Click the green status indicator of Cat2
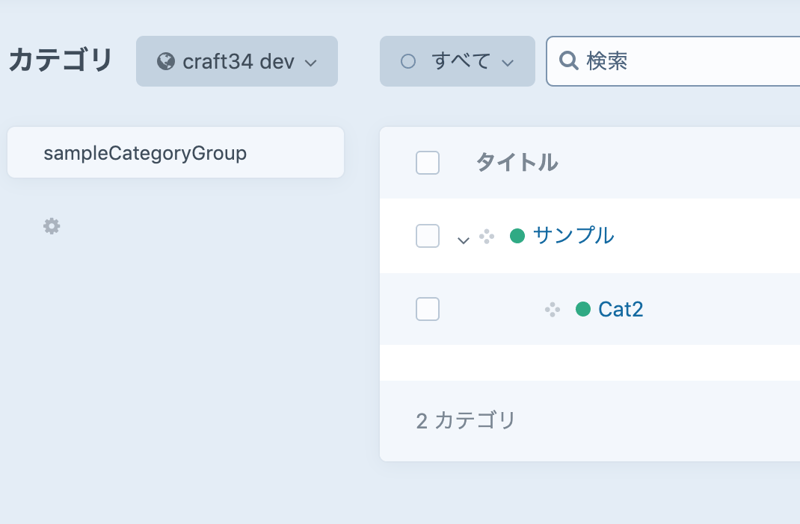Screen dimensions: 800x524 click(x=583, y=309)
